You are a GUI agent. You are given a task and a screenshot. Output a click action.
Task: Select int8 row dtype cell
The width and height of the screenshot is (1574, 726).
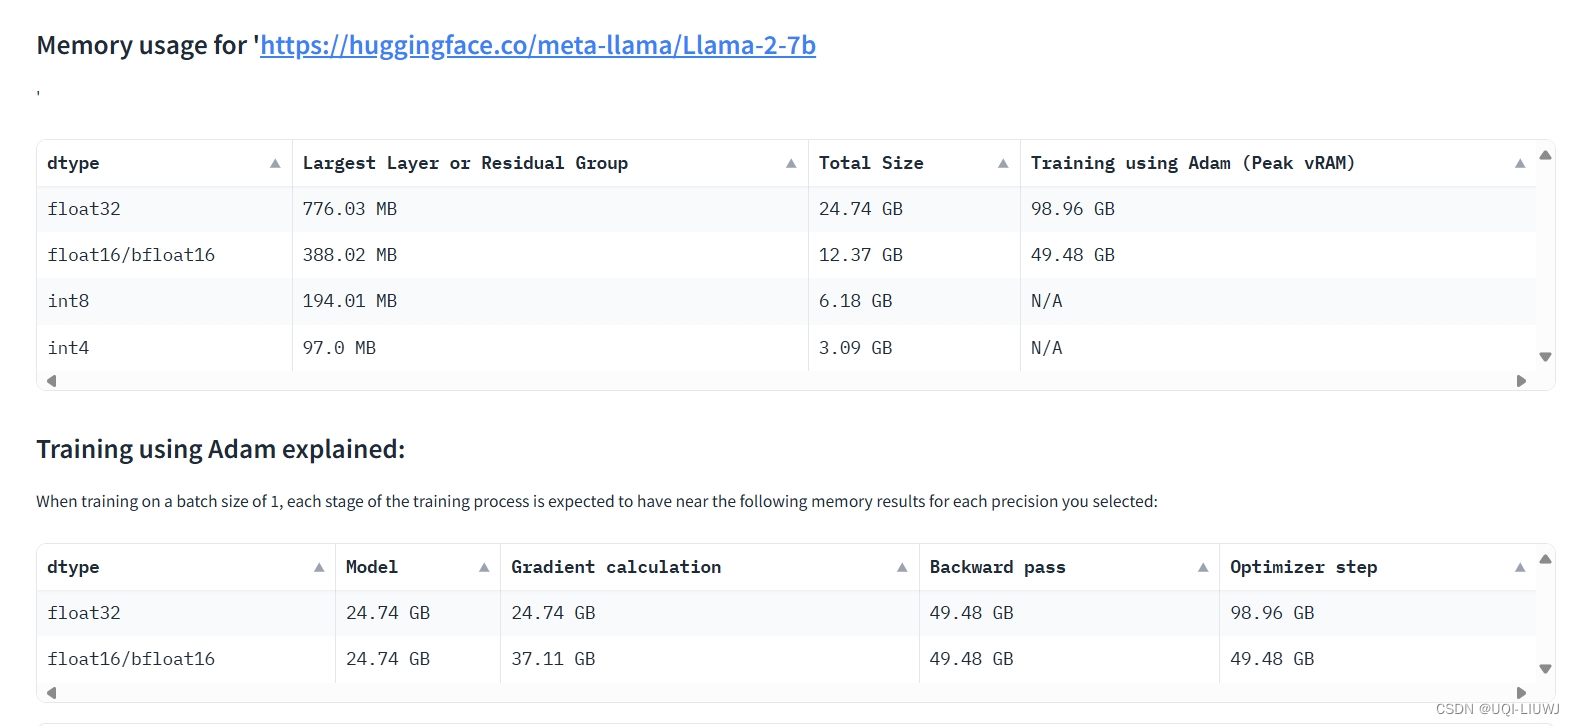[164, 301]
